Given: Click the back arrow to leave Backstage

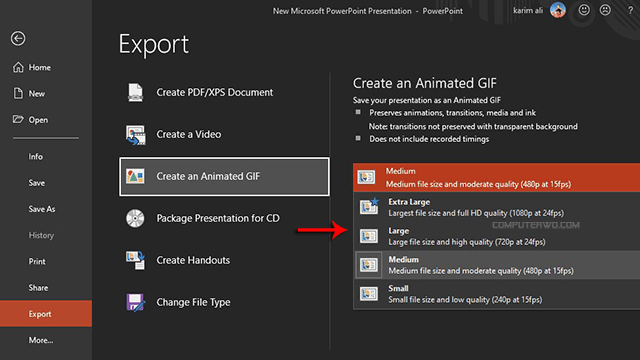Looking at the screenshot, I should click(x=18, y=38).
